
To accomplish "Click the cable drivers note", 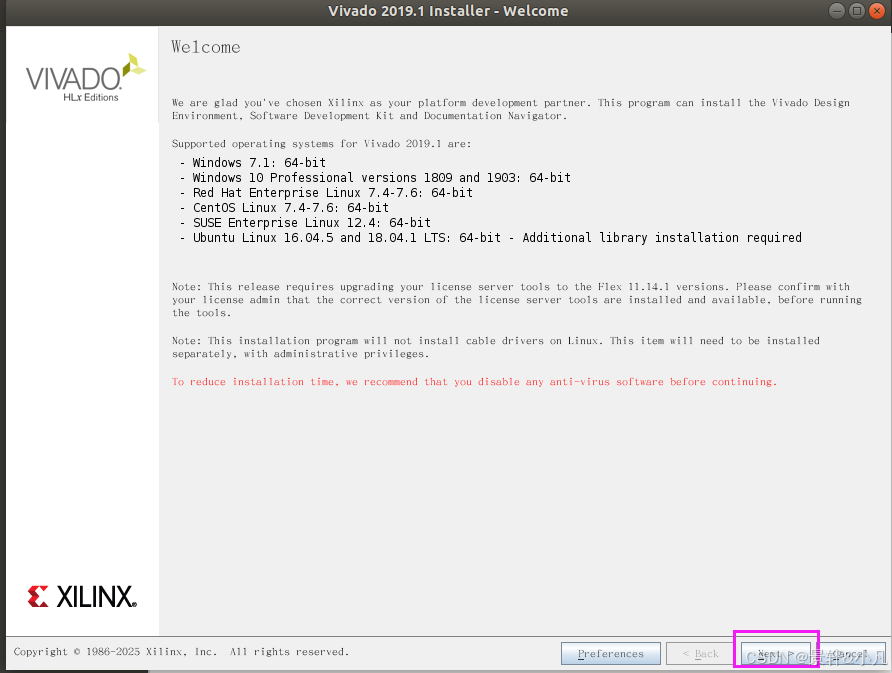I will 495,347.
